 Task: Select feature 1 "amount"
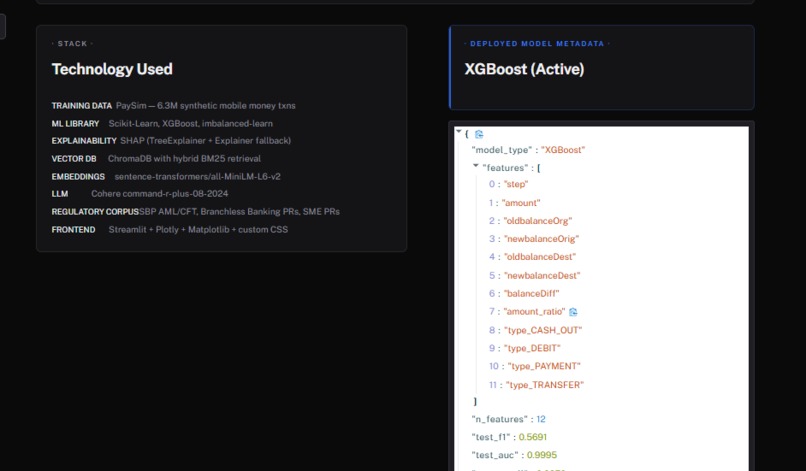pyautogui.click(x=521, y=203)
